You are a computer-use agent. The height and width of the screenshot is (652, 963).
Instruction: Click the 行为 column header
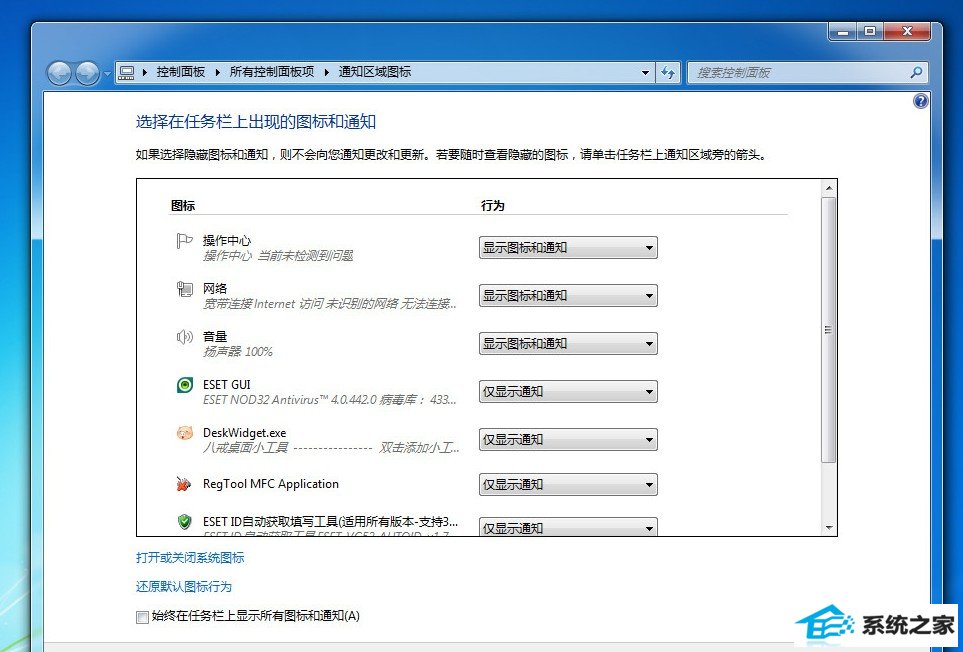pos(493,206)
